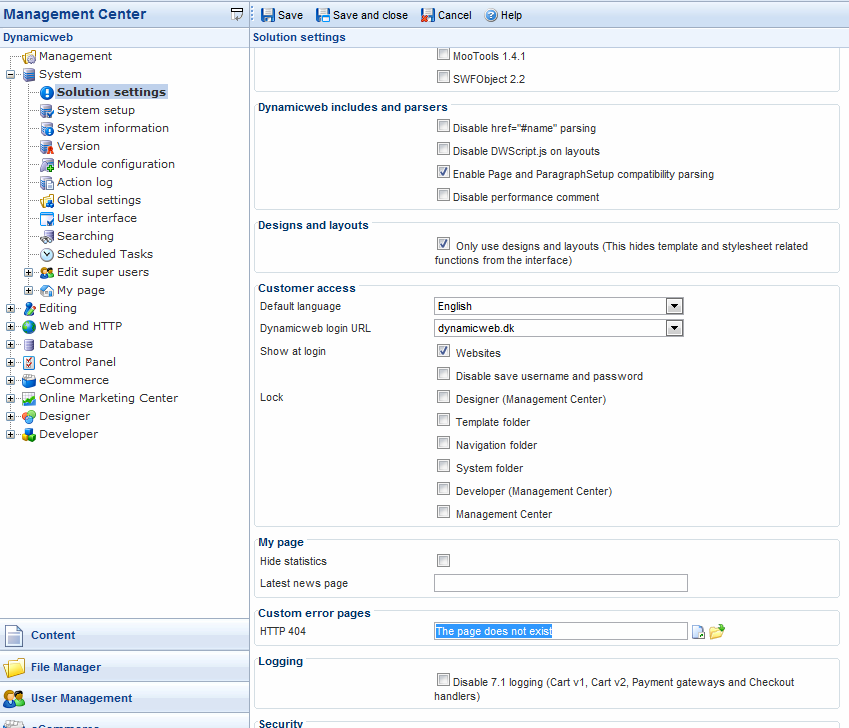Click the Version icon in System tree

(47, 146)
